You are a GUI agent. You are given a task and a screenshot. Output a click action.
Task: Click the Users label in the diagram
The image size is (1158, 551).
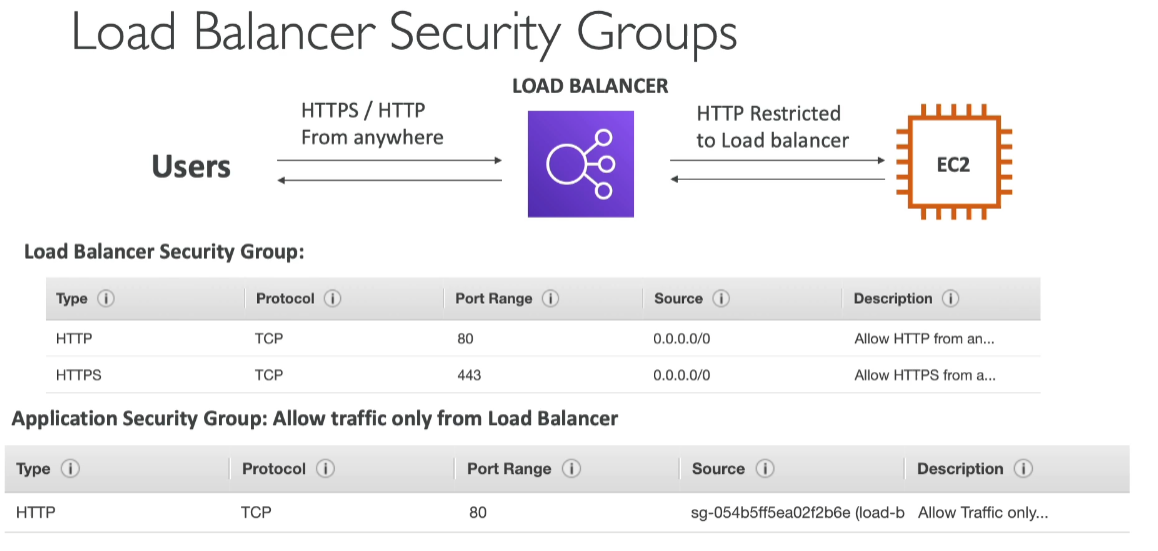[191, 167]
